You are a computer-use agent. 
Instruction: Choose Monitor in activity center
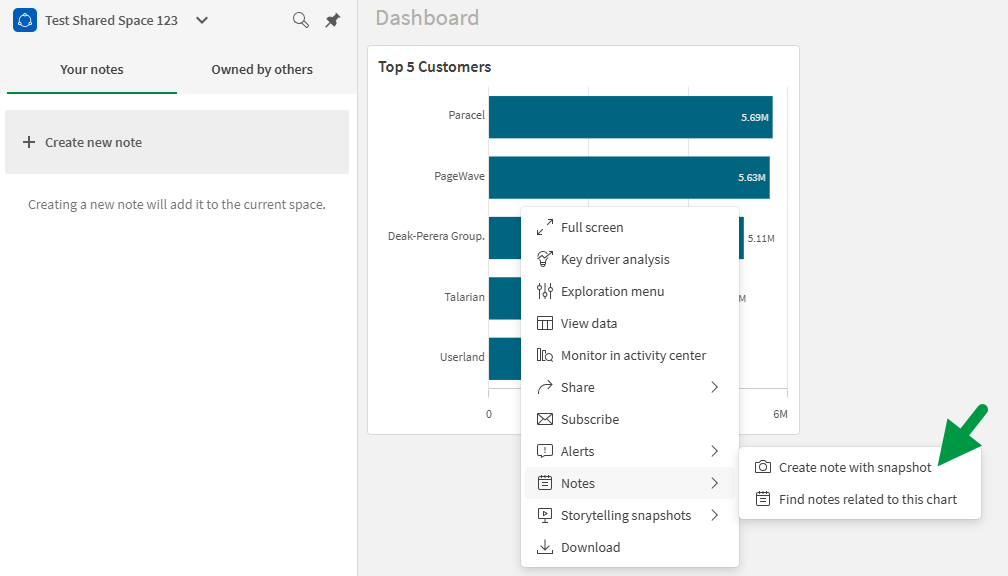coord(633,356)
